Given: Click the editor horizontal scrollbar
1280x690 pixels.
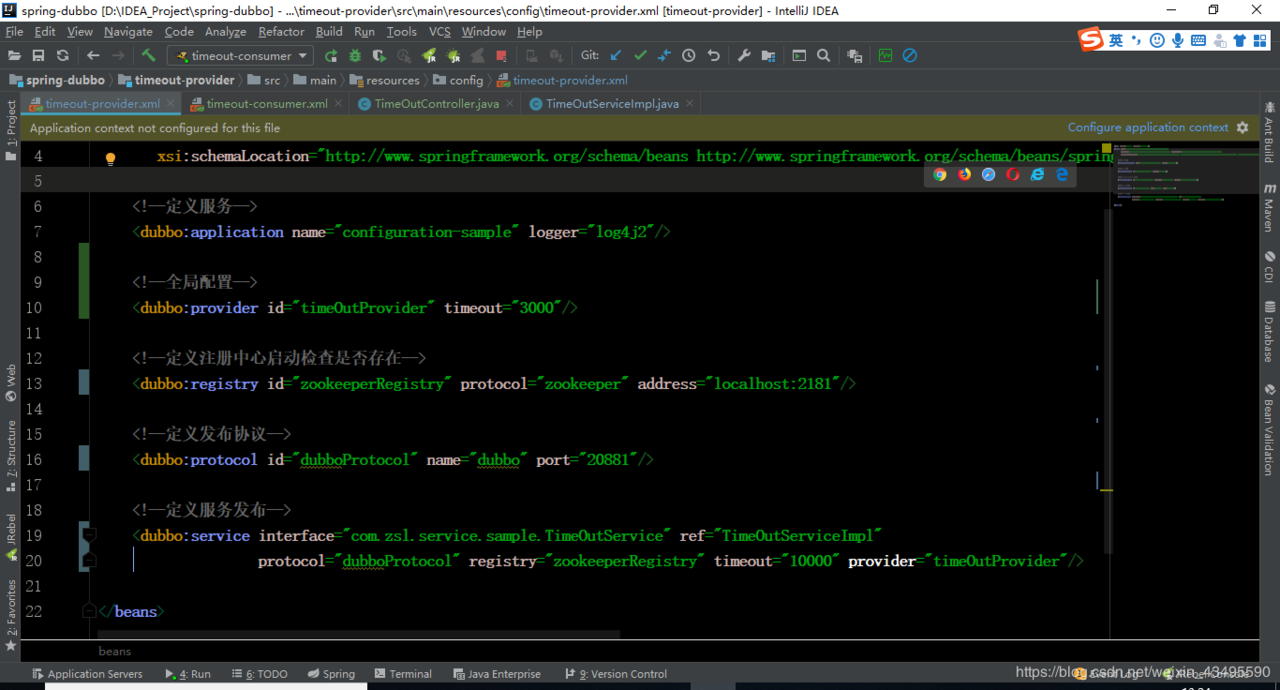Looking at the screenshot, I should click(360, 634).
